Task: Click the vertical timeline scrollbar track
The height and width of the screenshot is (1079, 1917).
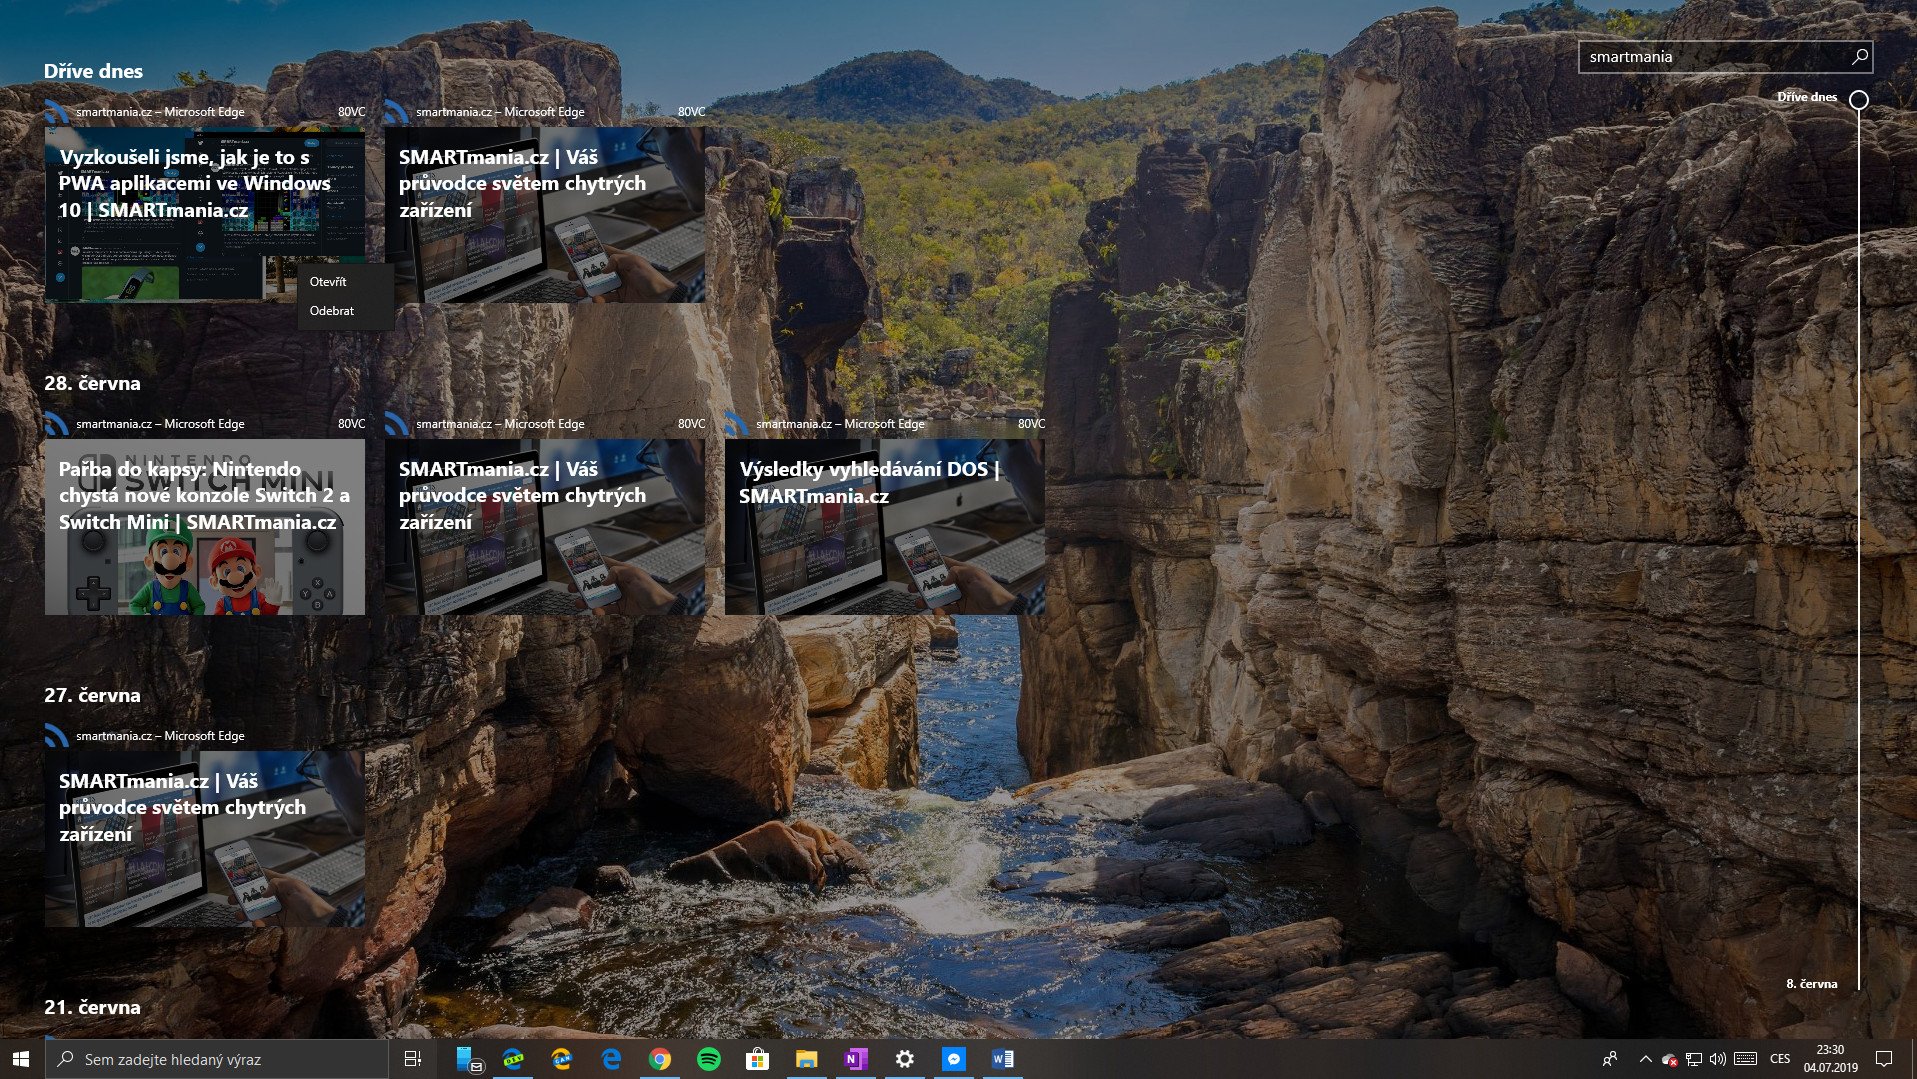Action: tap(1858, 550)
